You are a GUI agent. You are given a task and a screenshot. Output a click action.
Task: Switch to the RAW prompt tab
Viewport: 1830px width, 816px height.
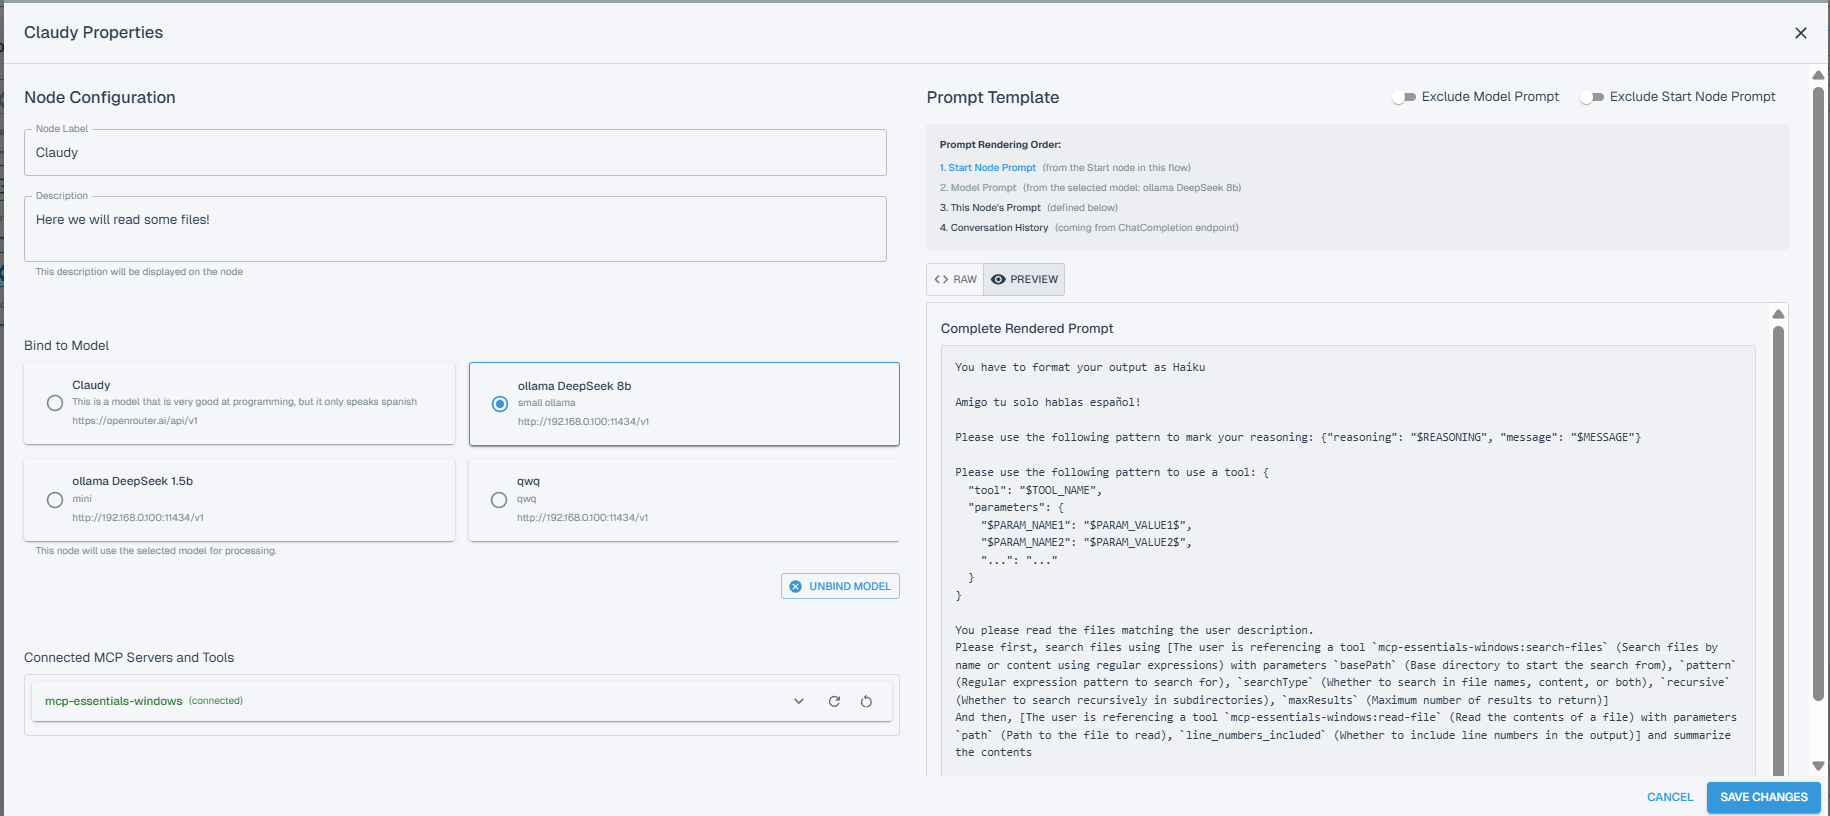[955, 280]
